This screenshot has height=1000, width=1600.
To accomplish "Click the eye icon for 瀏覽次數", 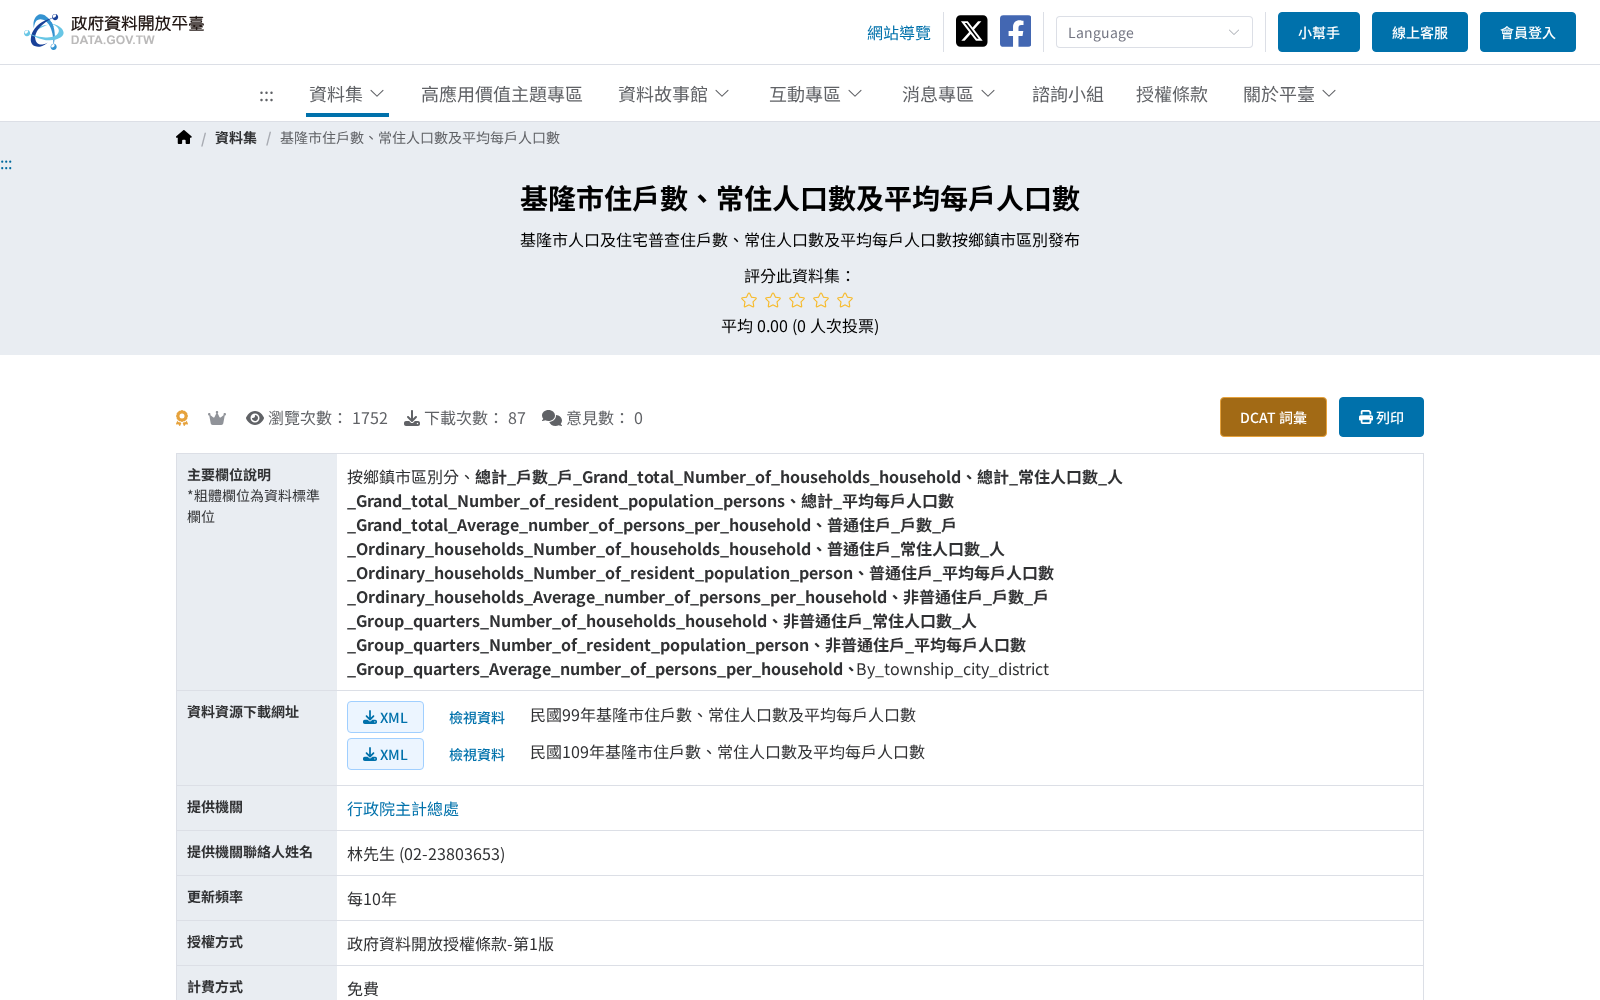I will 255,418.
